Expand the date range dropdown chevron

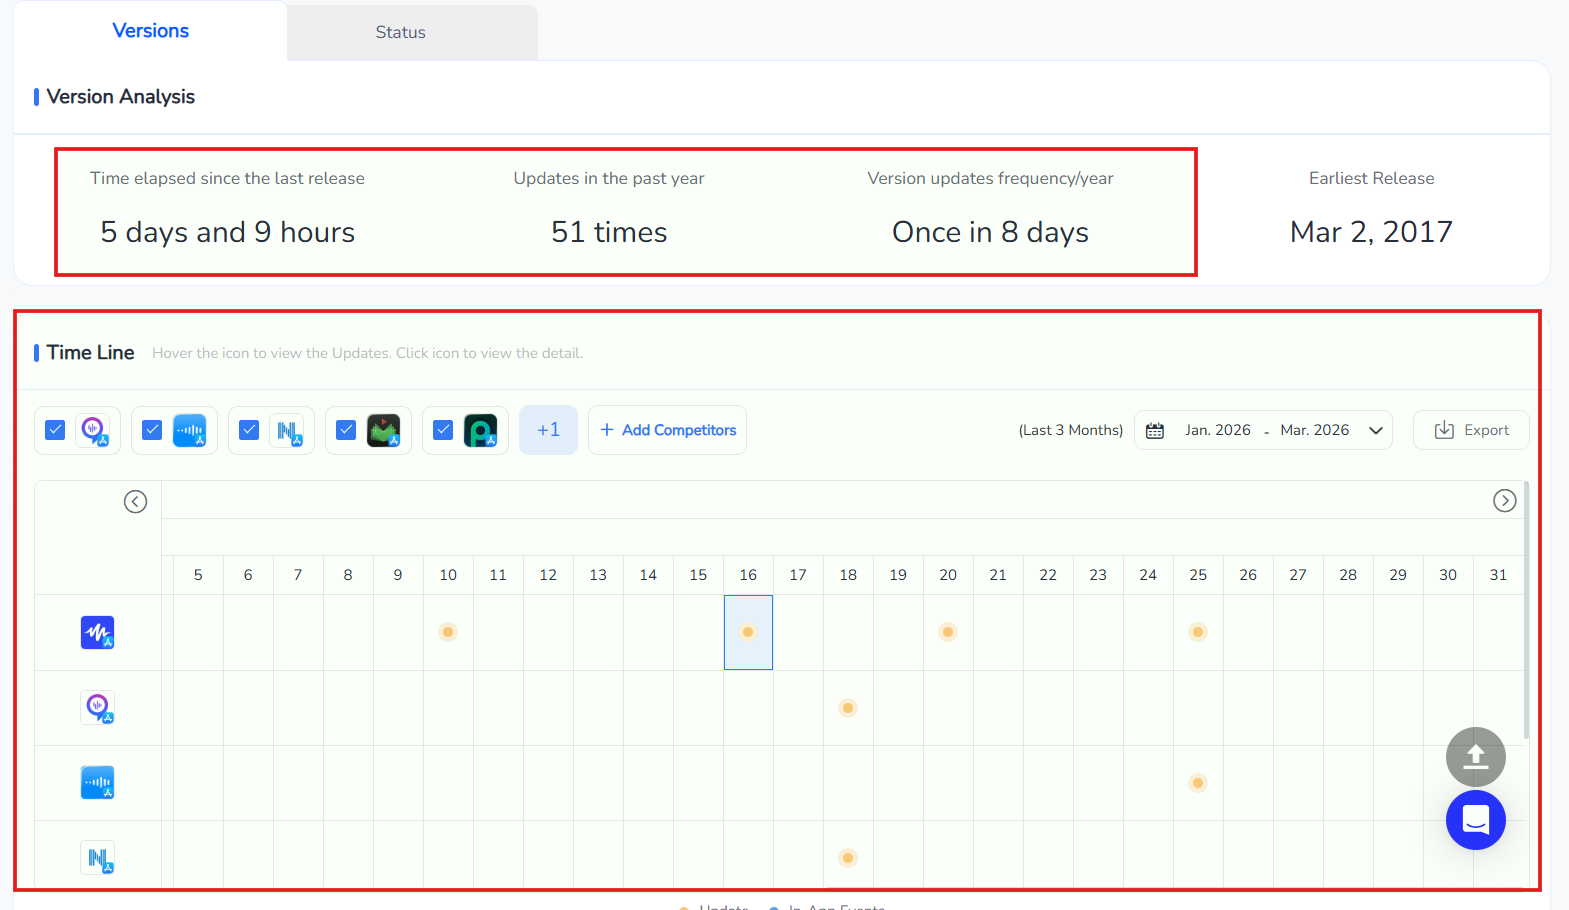(1376, 431)
